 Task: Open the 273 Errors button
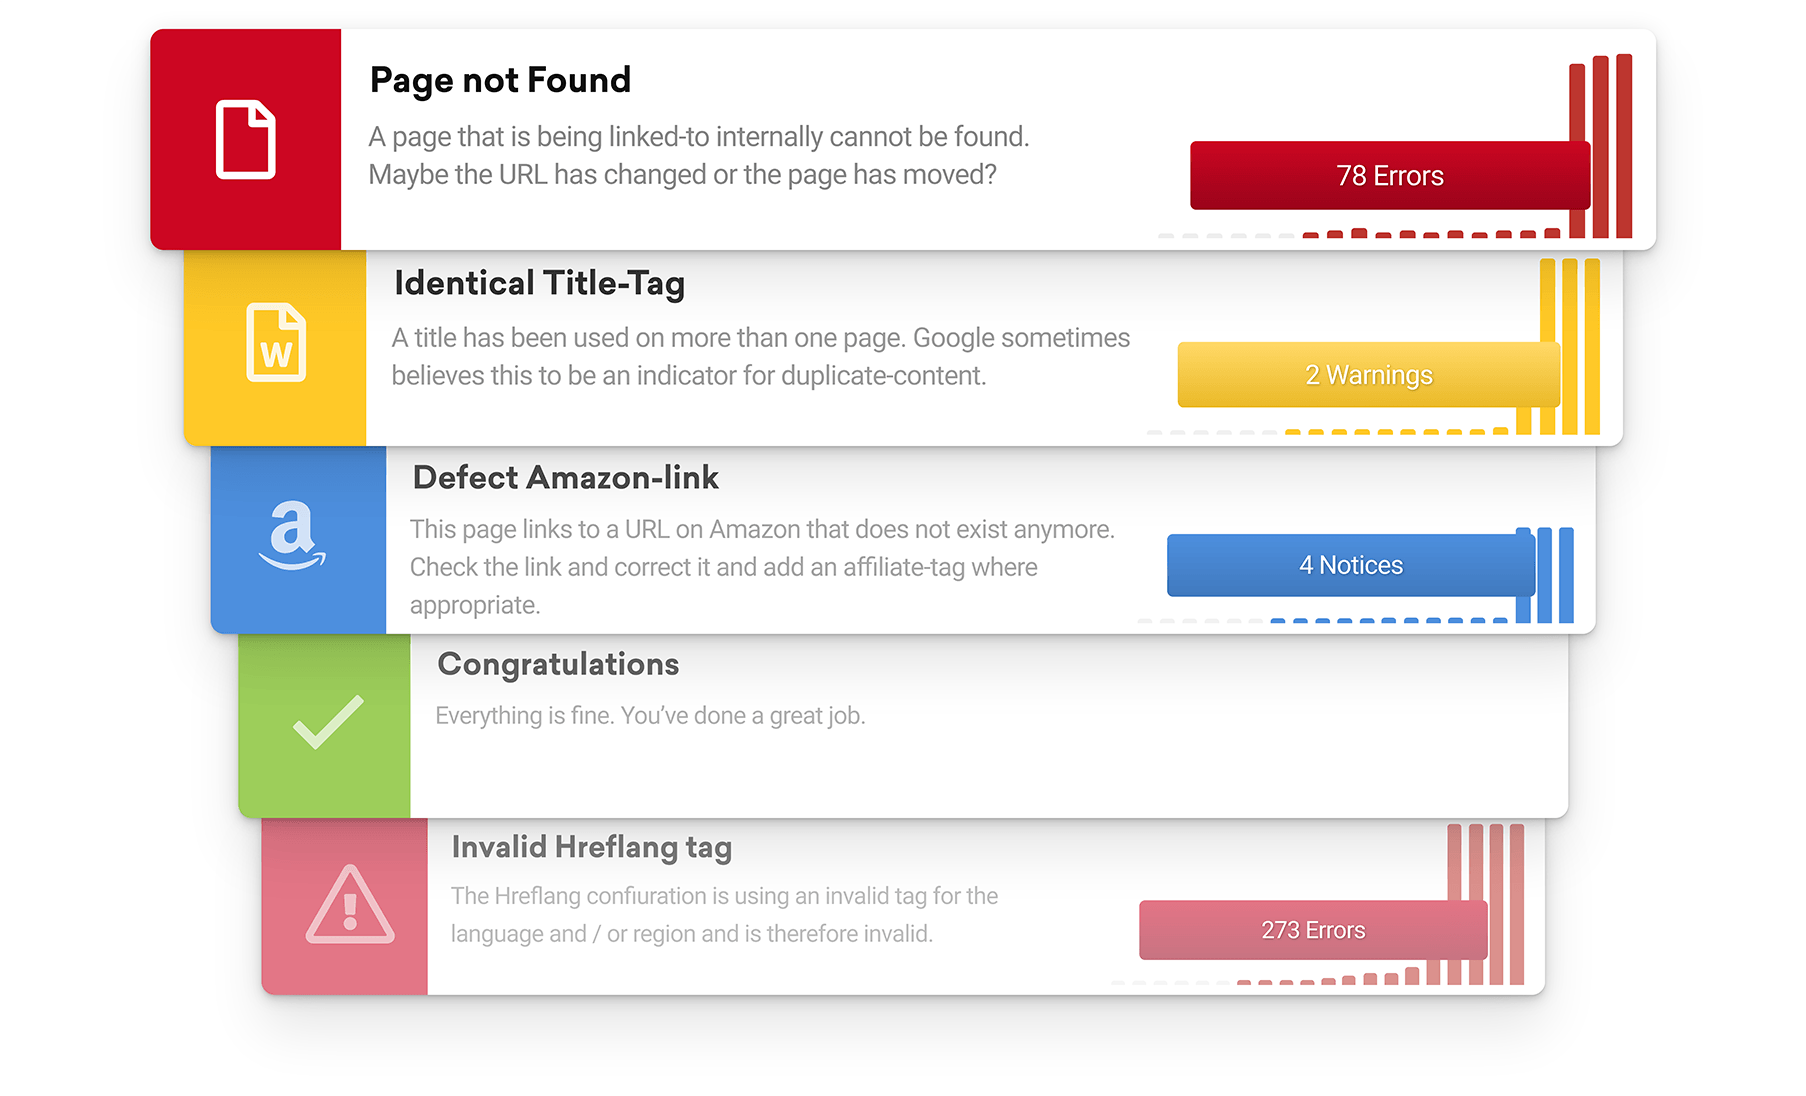1313,930
